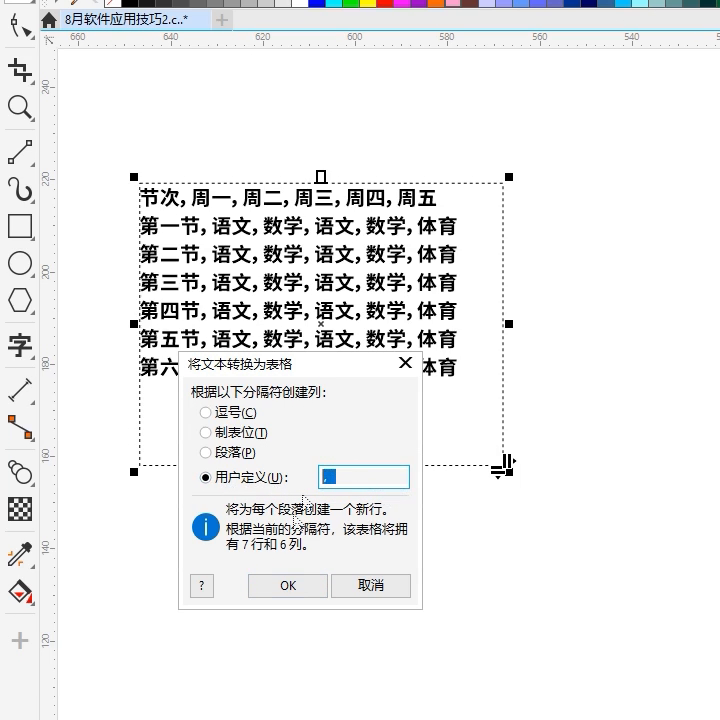The height and width of the screenshot is (720, 720).
Task: Select the Transparency checkerboard tool
Action: coord(20,509)
